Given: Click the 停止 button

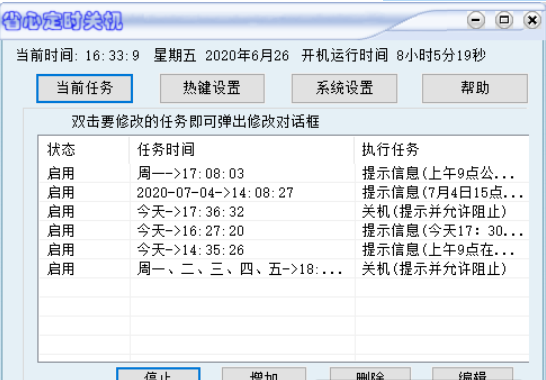Looking at the screenshot, I should click(158, 374).
